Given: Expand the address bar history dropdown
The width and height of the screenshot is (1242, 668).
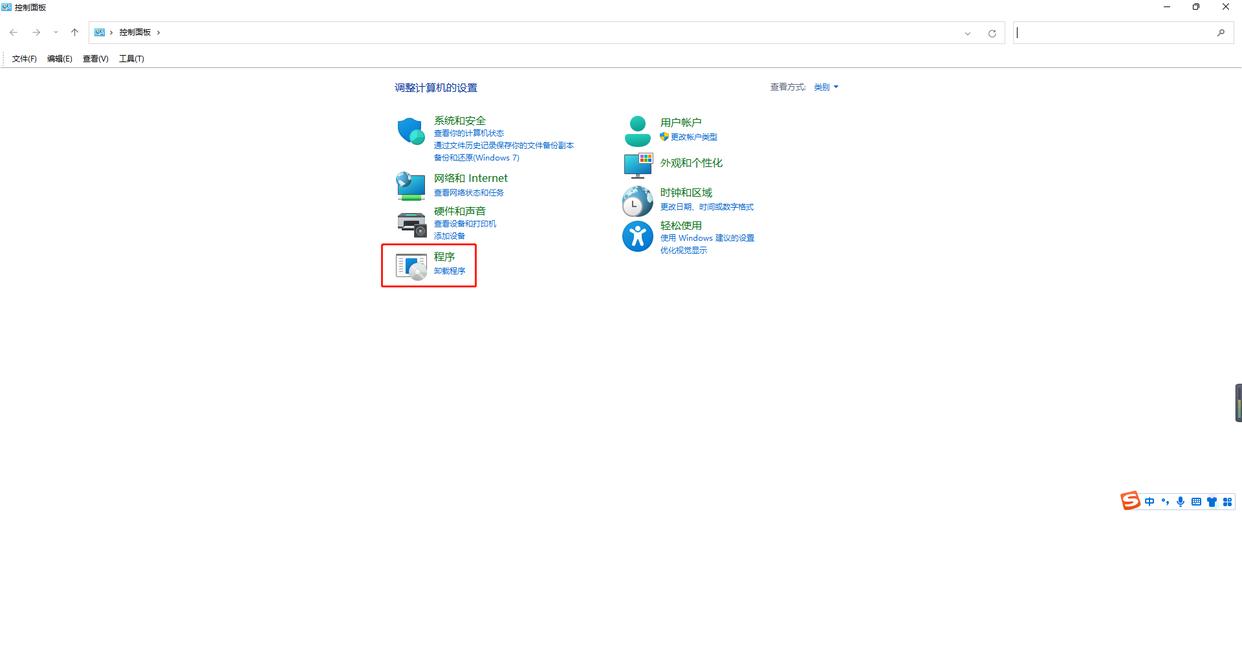Looking at the screenshot, I should point(966,32).
